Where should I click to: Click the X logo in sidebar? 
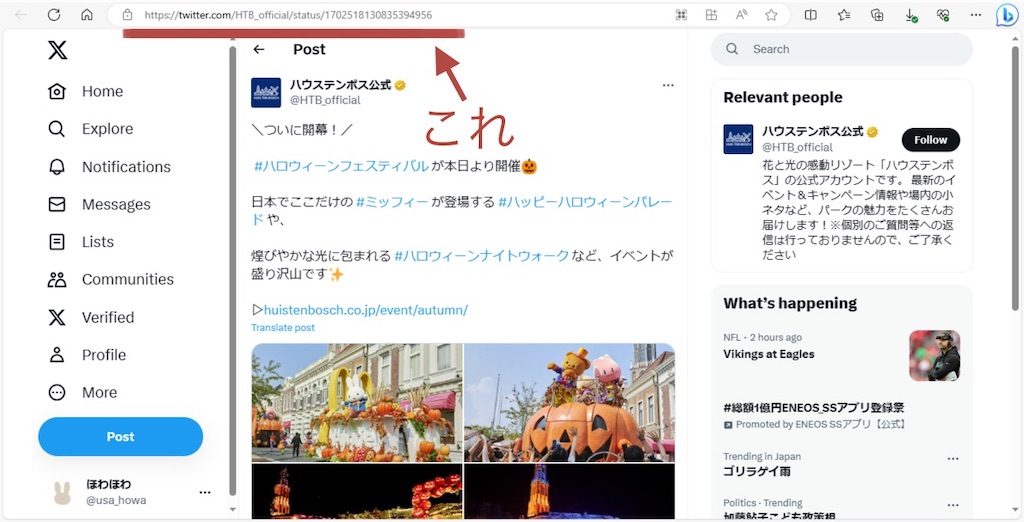pyautogui.click(x=57, y=50)
